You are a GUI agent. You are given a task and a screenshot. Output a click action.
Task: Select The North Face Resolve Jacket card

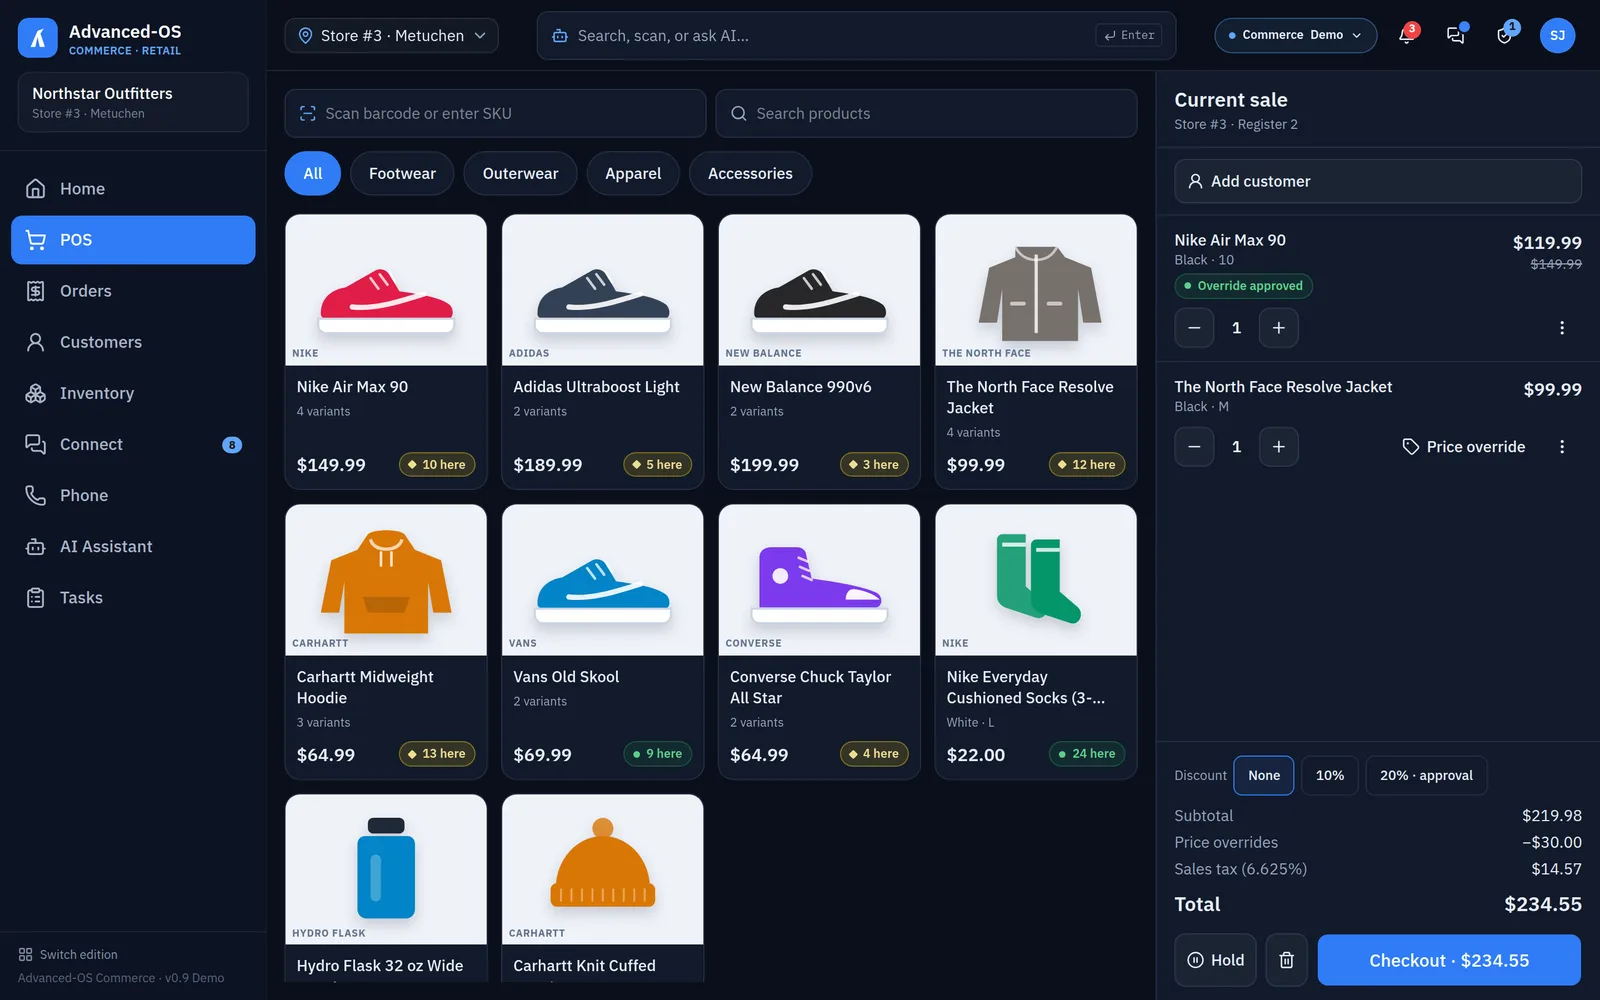1036,351
